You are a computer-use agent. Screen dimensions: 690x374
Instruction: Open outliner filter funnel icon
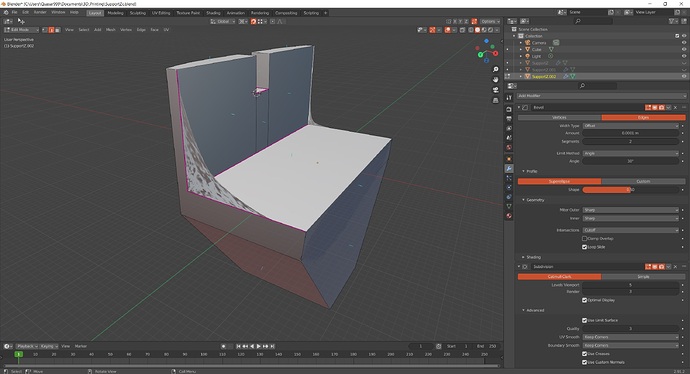click(x=672, y=21)
